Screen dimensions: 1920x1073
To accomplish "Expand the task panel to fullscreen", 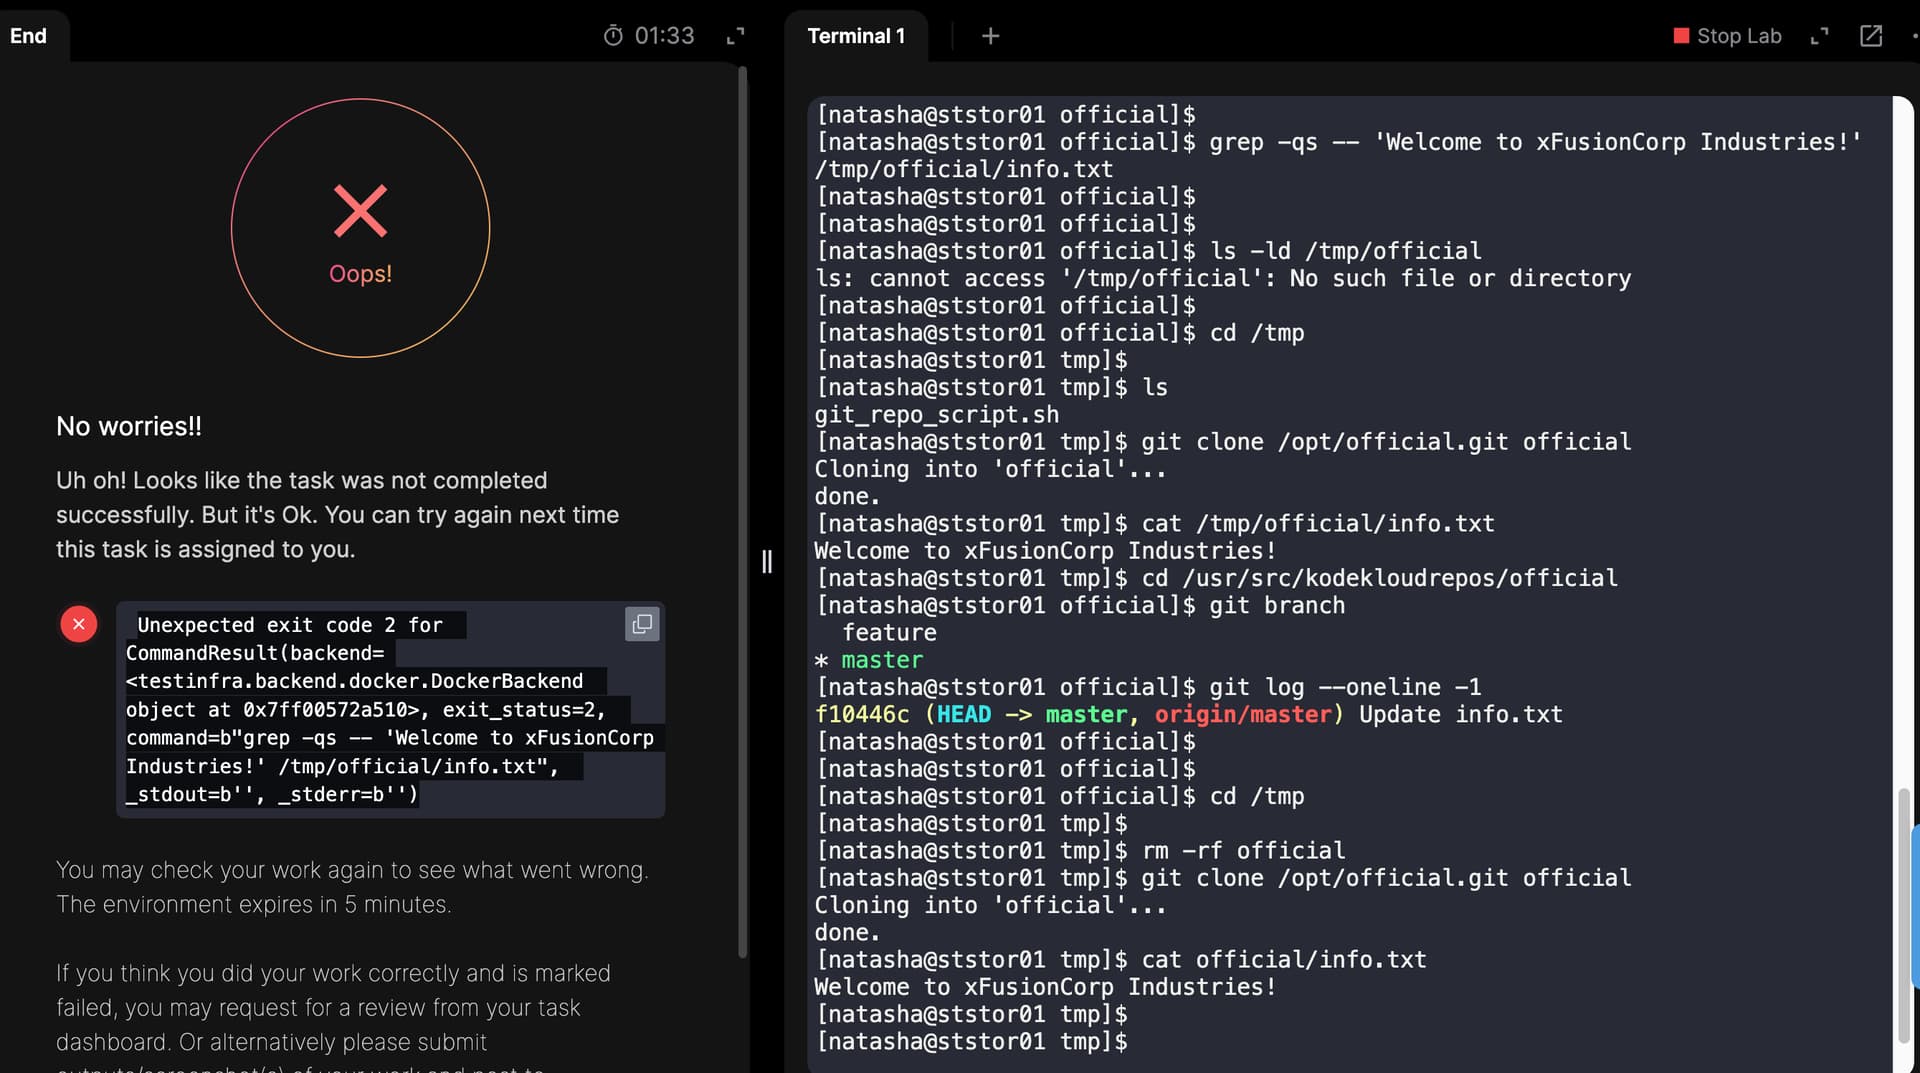I will [735, 36].
